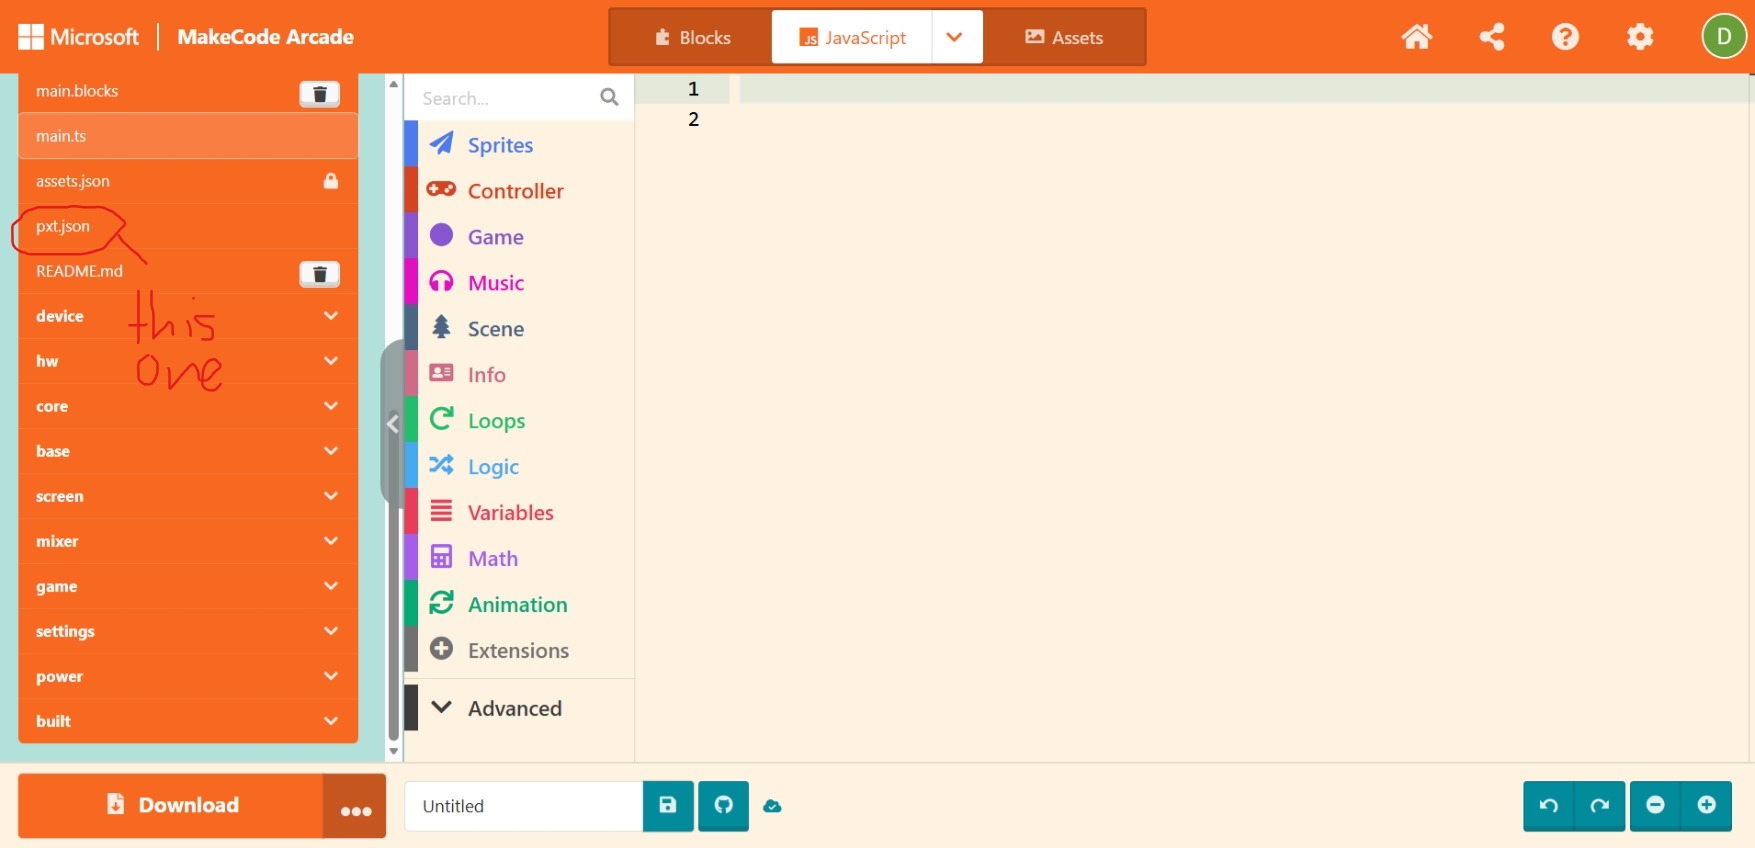Open more download options

(x=355, y=806)
